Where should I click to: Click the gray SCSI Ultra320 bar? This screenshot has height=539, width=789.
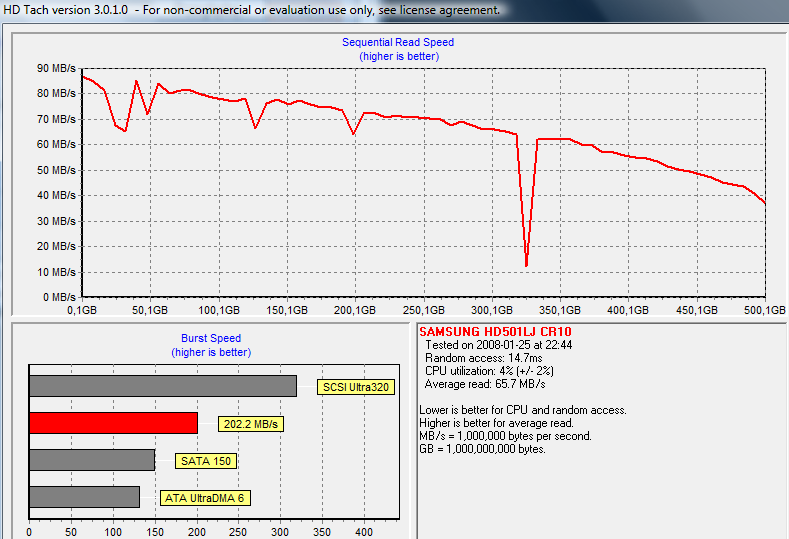pyautogui.click(x=163, y=386)
